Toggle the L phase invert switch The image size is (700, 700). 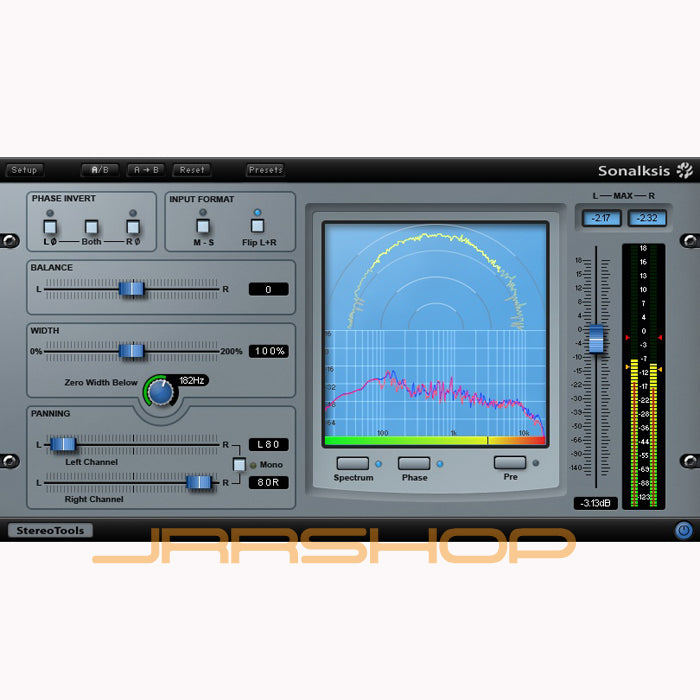pos(50,227)
